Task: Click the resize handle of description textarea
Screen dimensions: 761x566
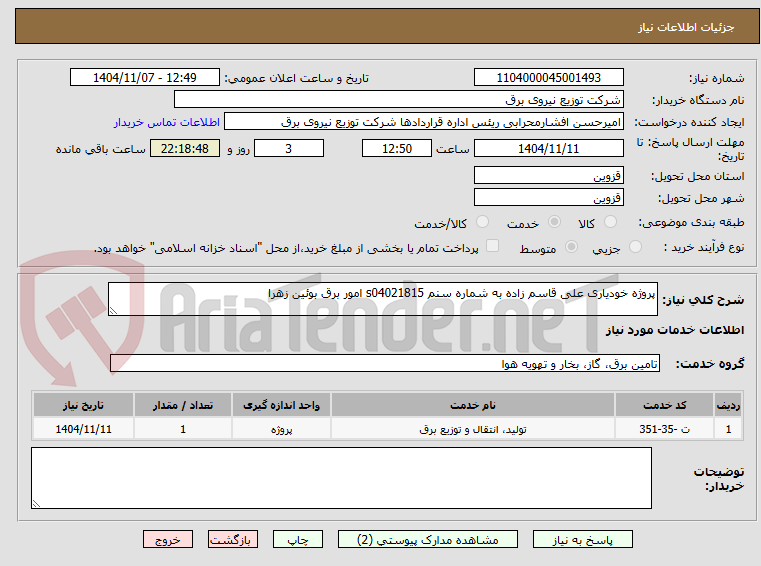Action: pyautogui.click(x=113, y=311)
